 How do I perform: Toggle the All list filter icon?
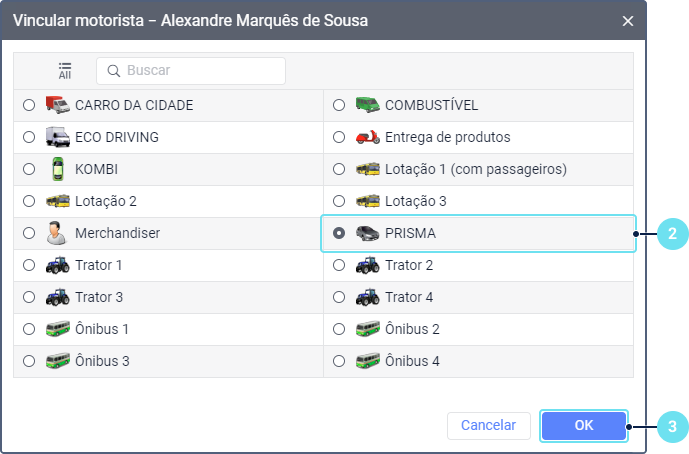point(65,70)
